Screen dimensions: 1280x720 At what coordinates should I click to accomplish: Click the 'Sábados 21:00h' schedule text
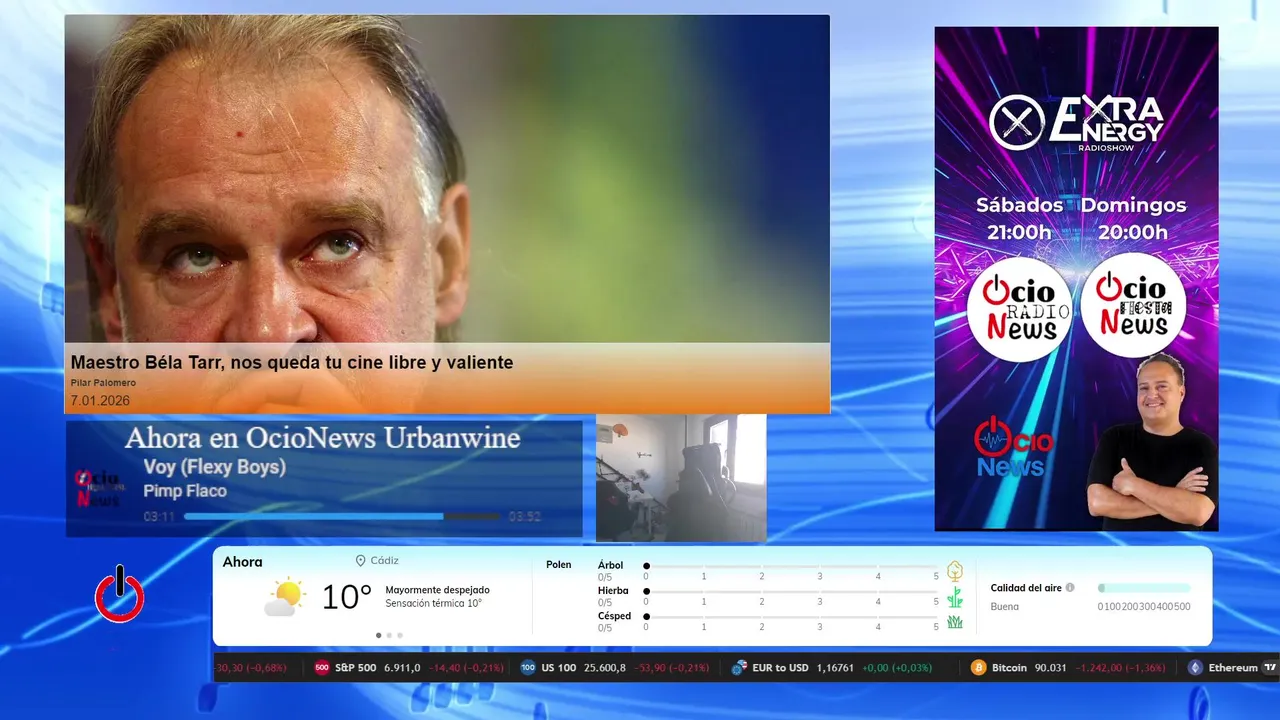click(x=1019, y=218)
